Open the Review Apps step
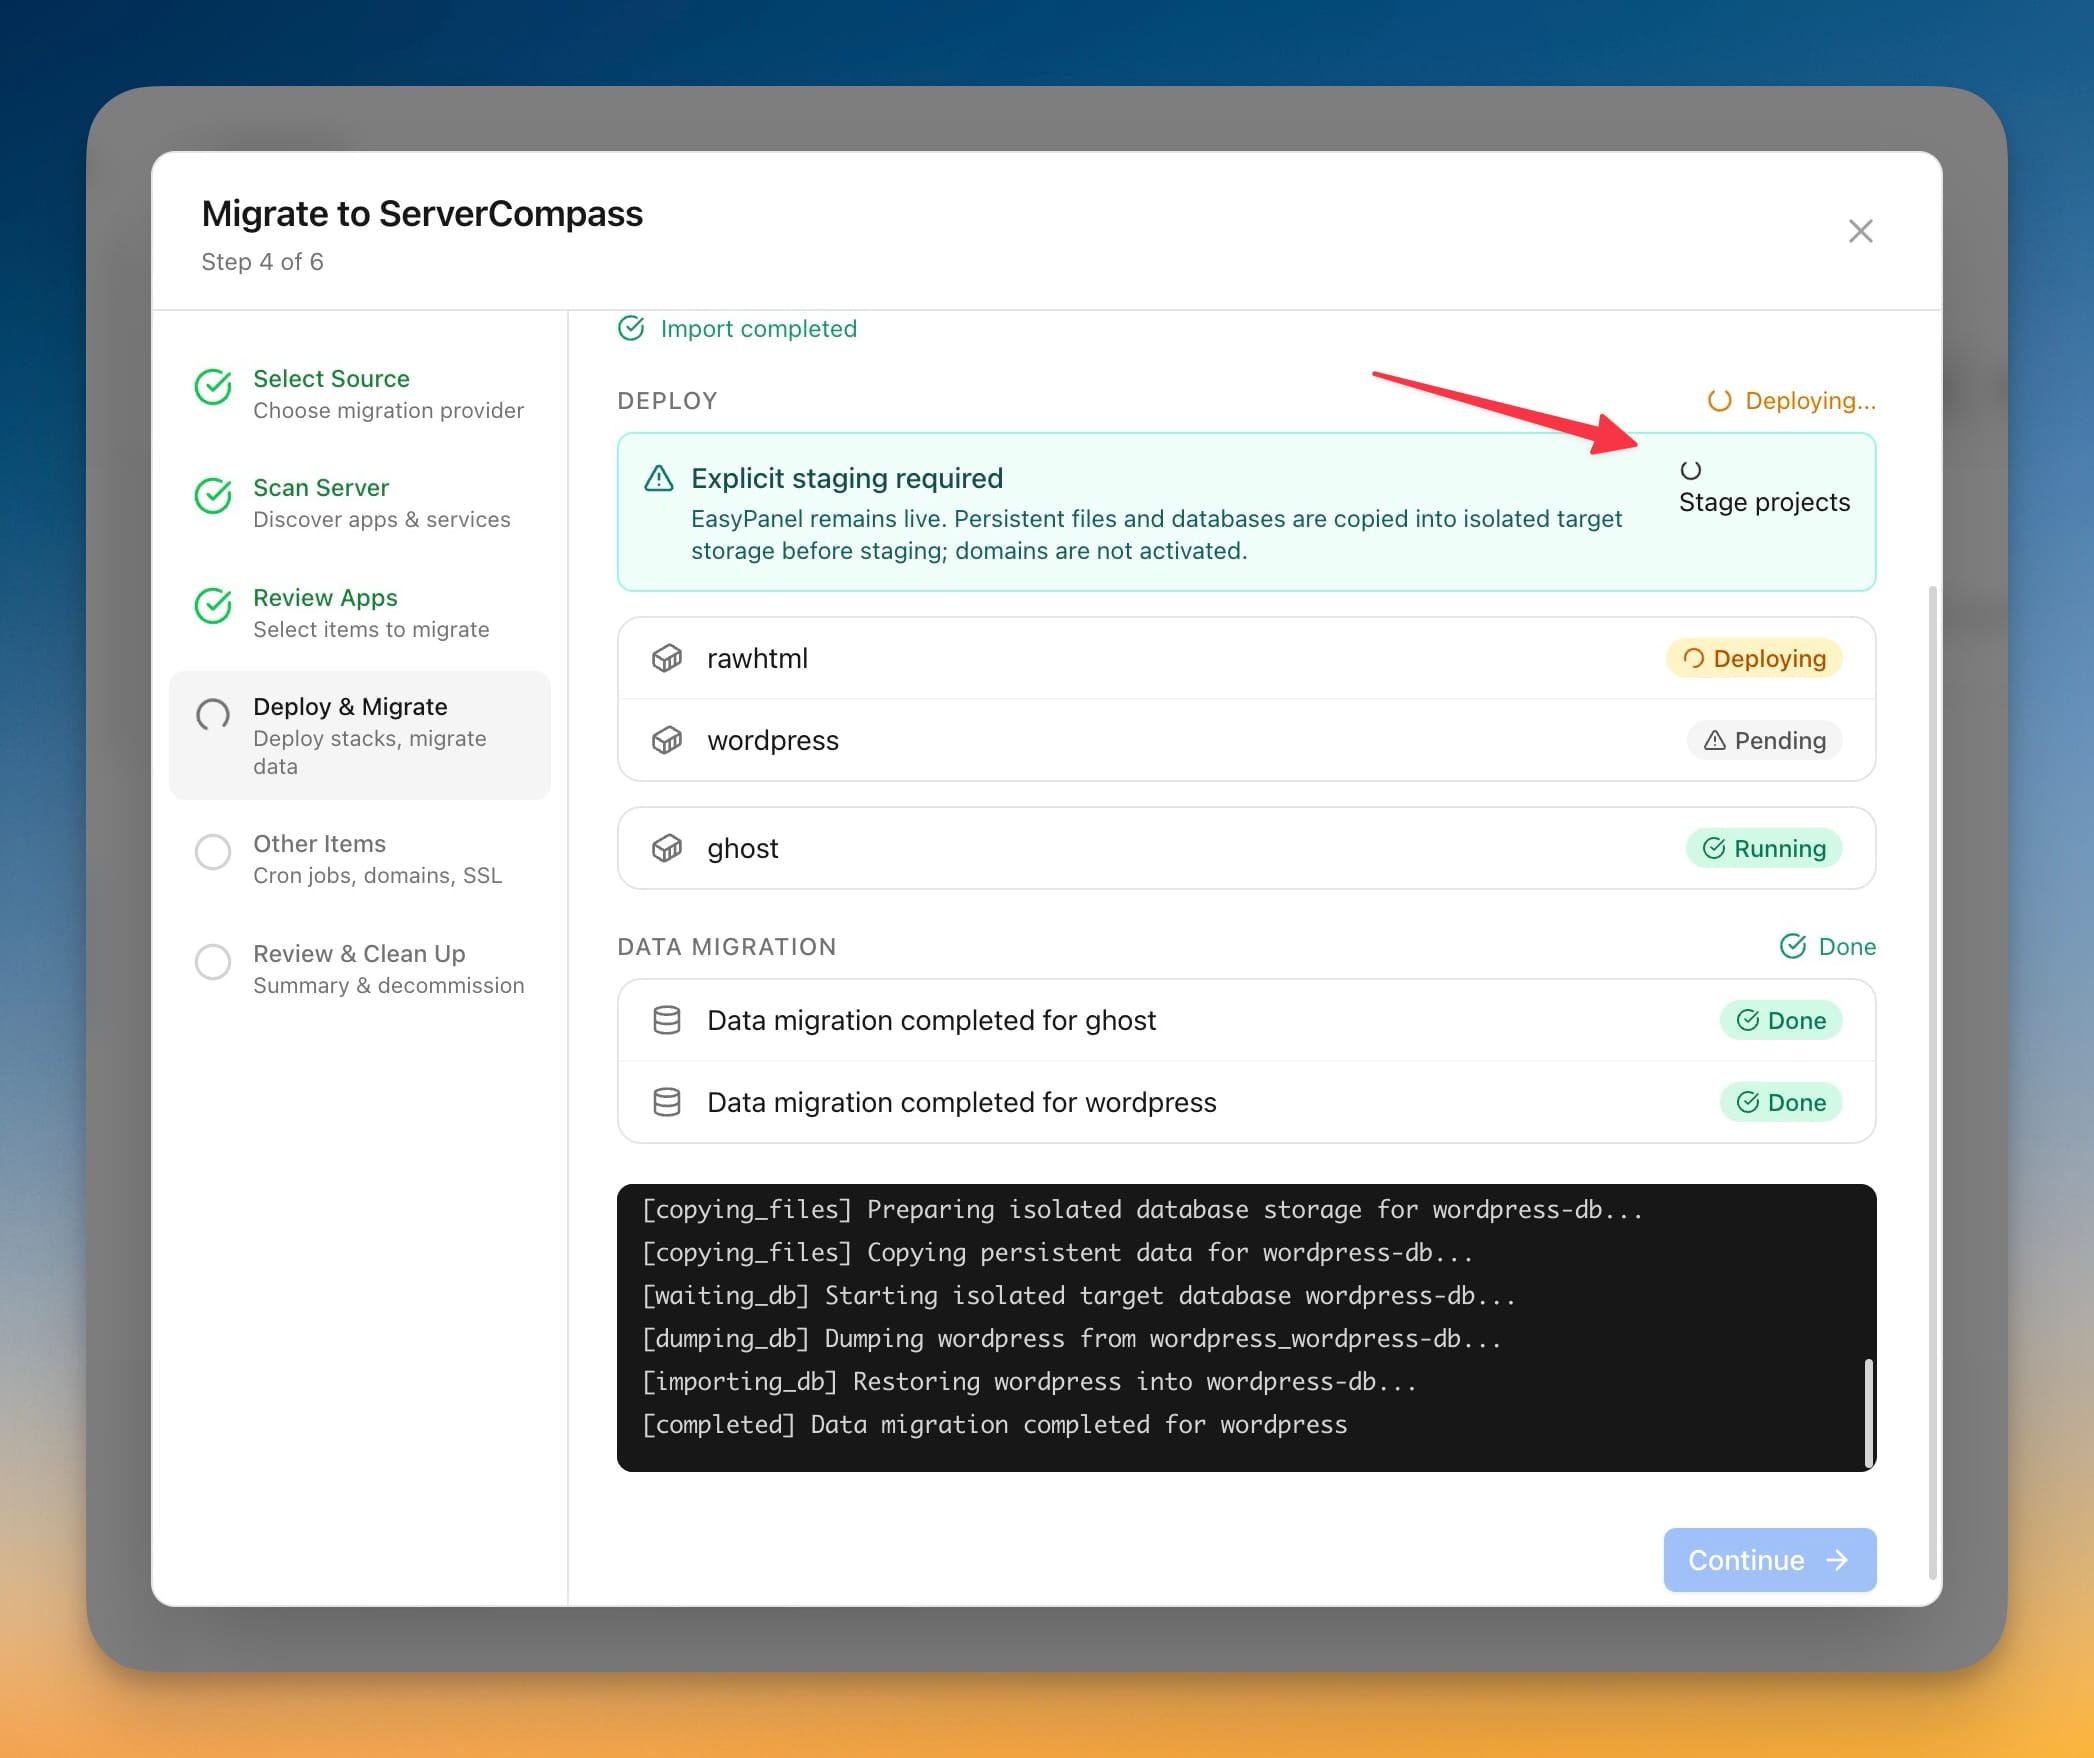The image size is (2094, 1758). coord(360,613)
